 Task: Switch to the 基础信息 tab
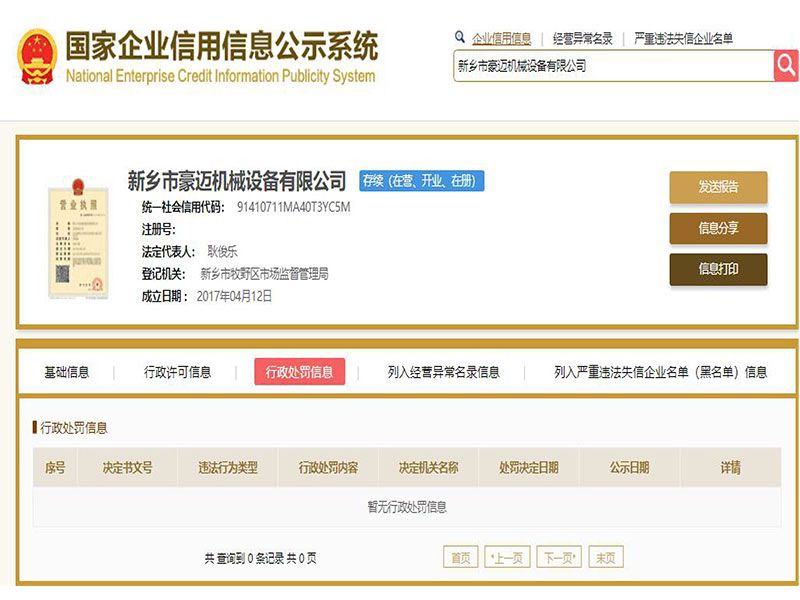pos(67,372)
